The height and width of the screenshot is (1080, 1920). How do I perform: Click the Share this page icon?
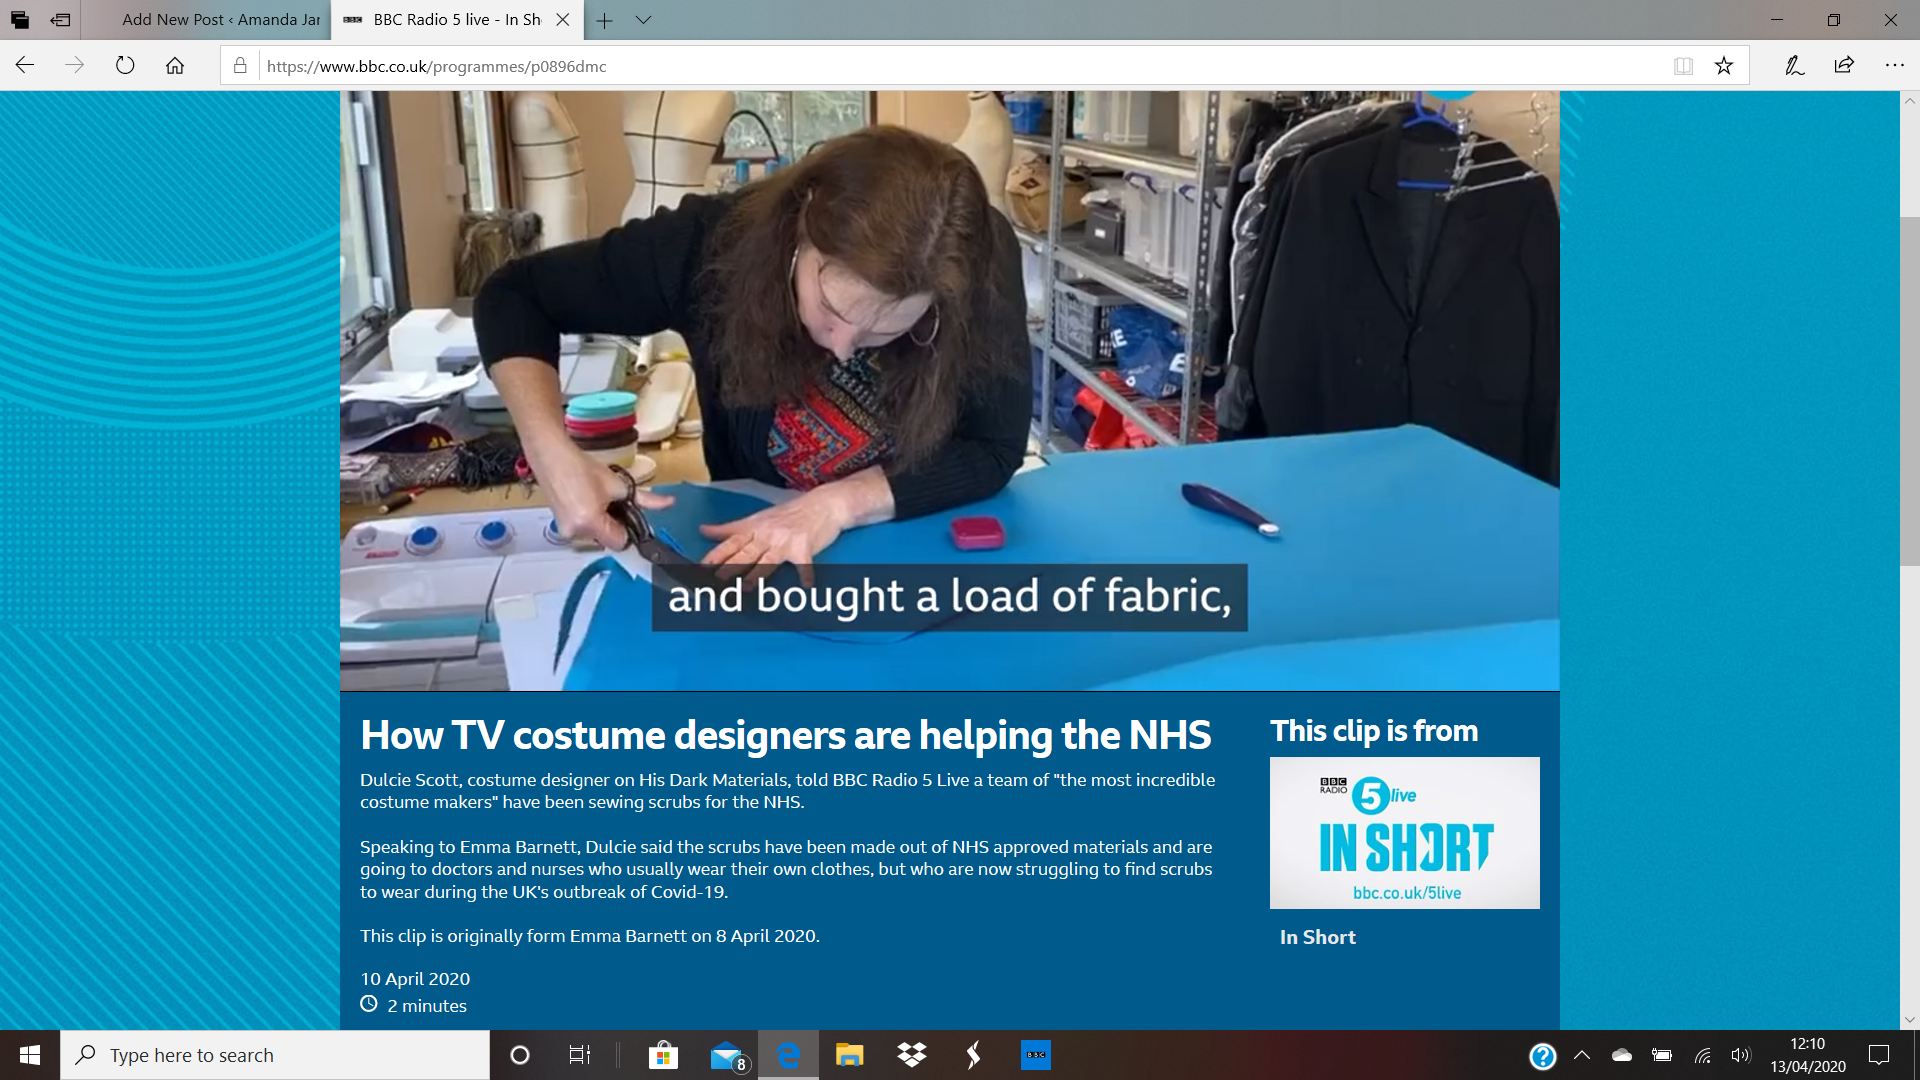(x=1844, y=66)
